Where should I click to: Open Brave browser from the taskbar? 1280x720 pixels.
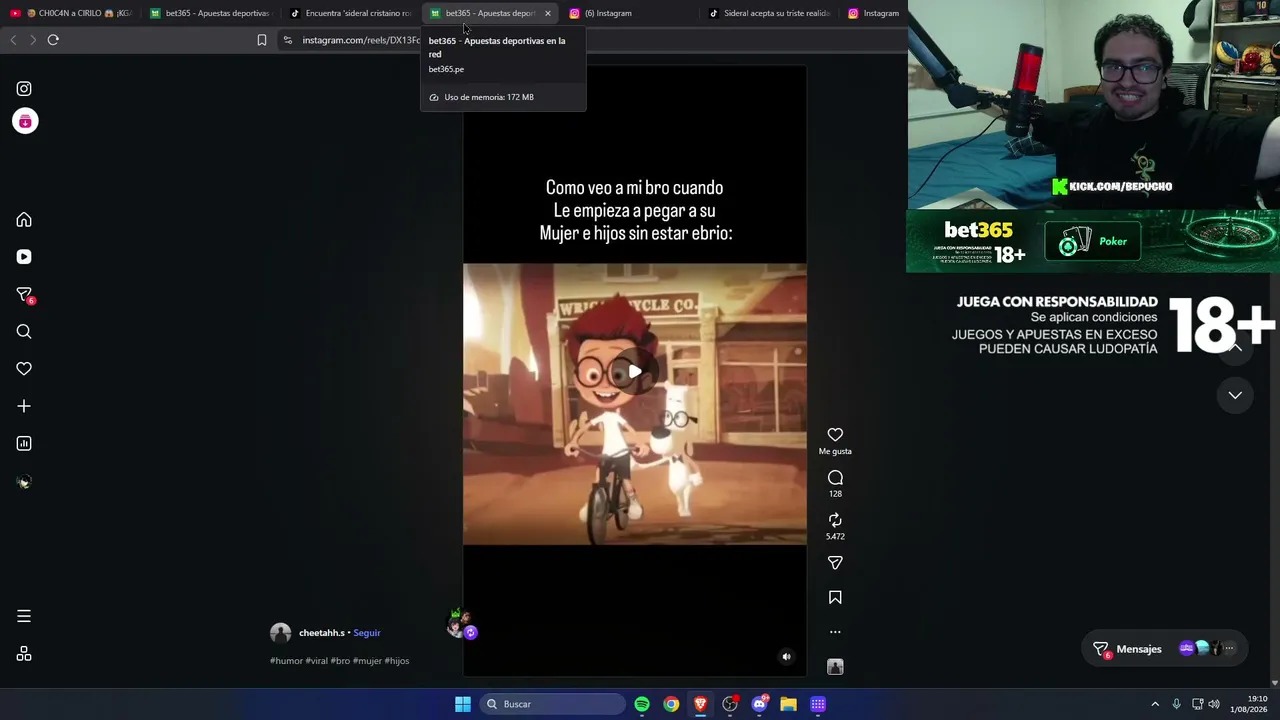click(x=700, y=704)
